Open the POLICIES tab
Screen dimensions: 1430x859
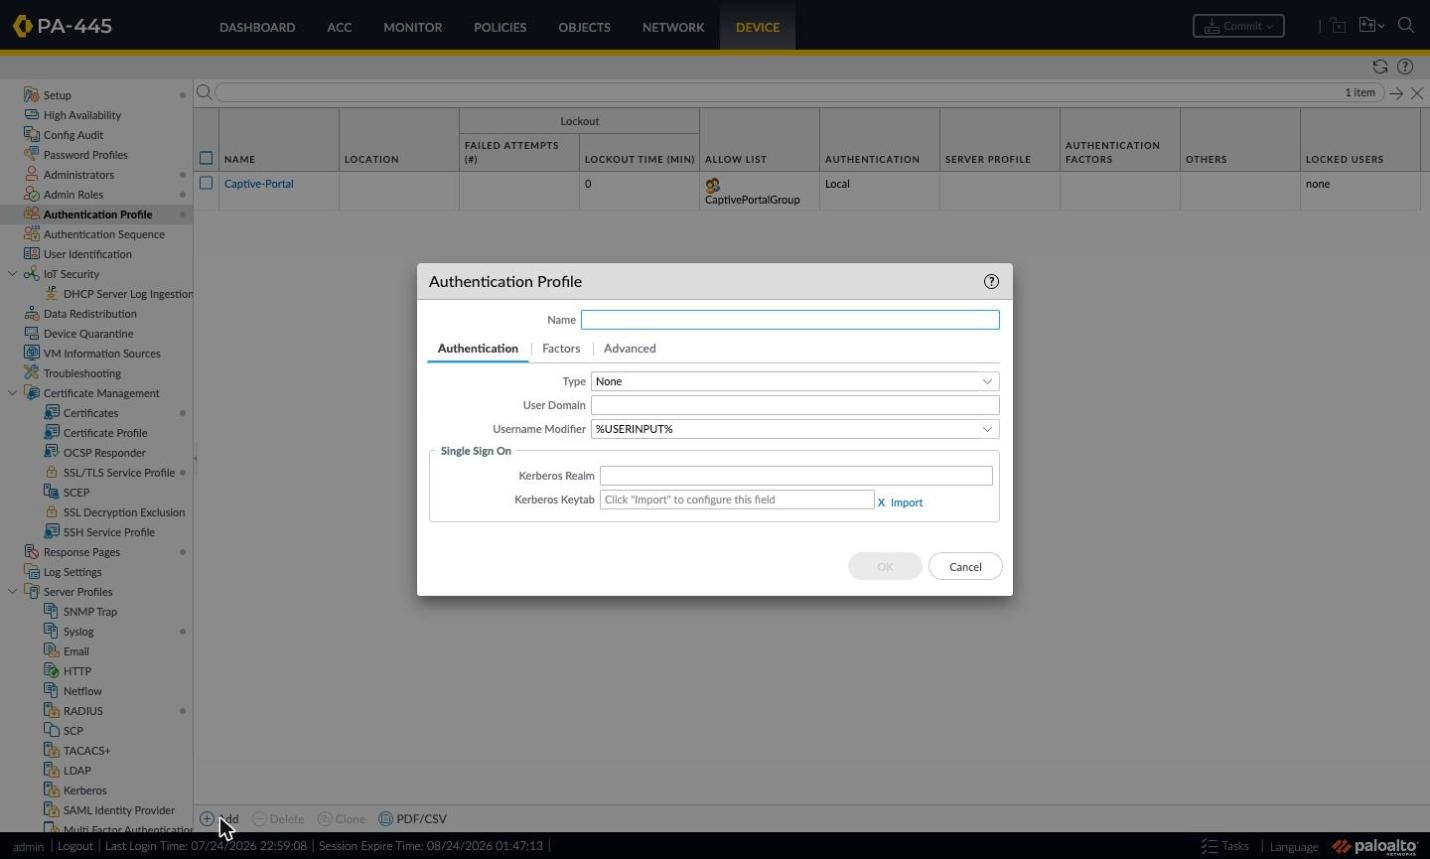(x=500, y=27)
